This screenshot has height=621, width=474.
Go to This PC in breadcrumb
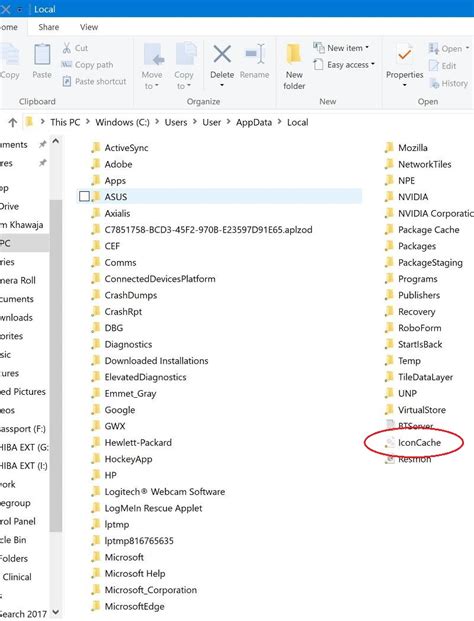[65, 122]
